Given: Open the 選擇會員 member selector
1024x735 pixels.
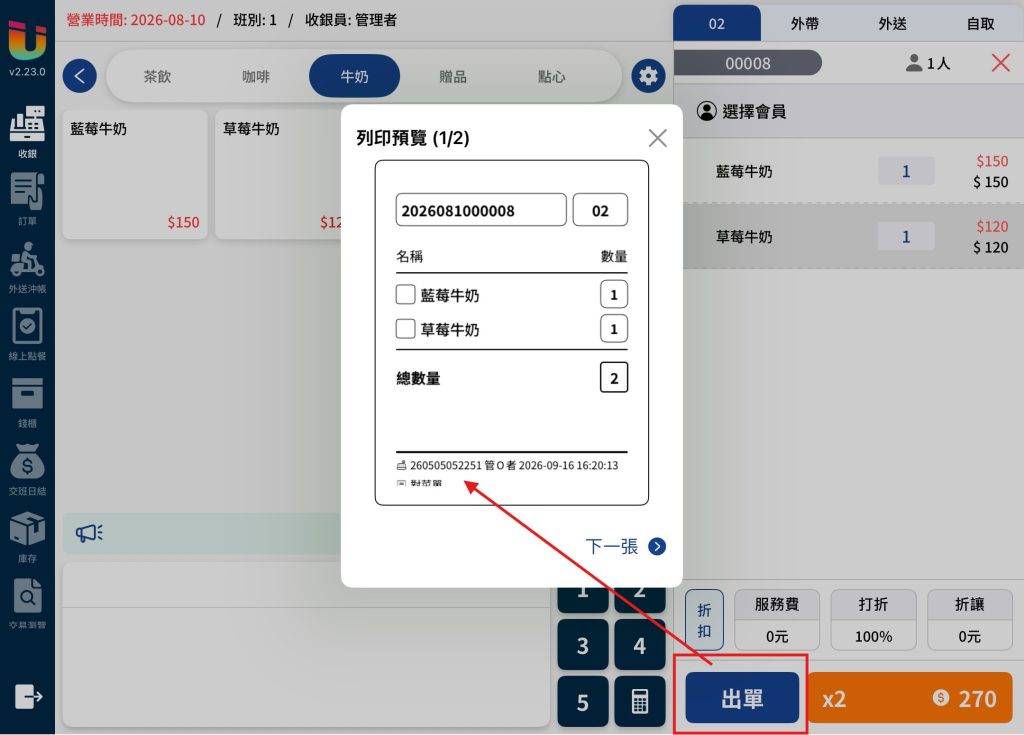Looking at the screenshot, I should point(741,111).
